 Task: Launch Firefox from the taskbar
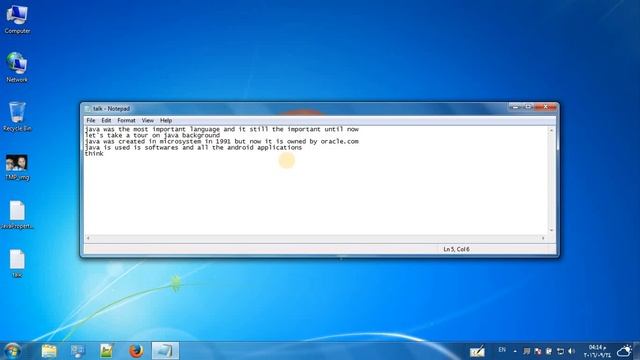pyautogui.click(x=136, y=351)
